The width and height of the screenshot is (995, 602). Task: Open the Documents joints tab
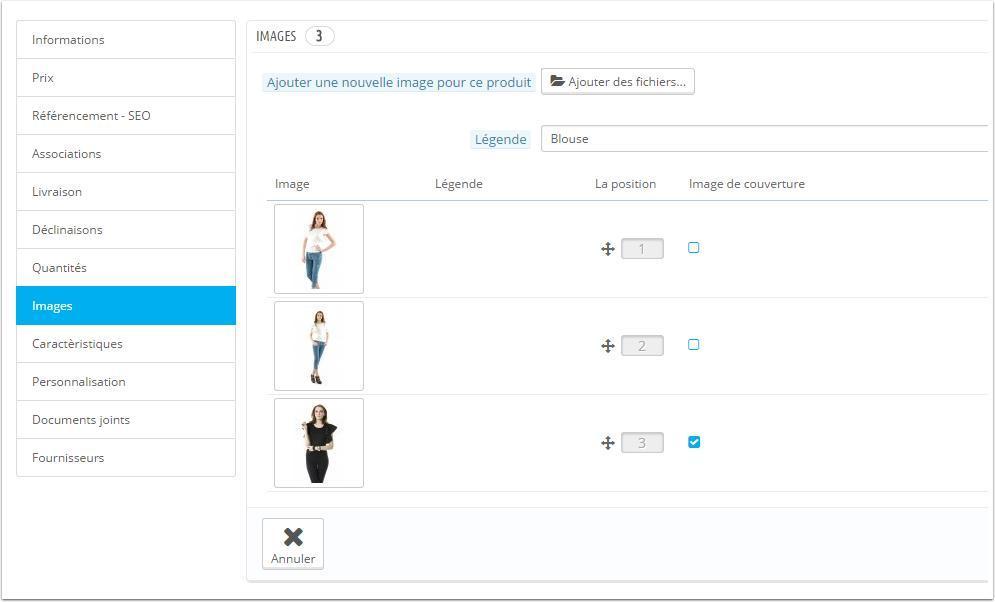pos(126,420)
